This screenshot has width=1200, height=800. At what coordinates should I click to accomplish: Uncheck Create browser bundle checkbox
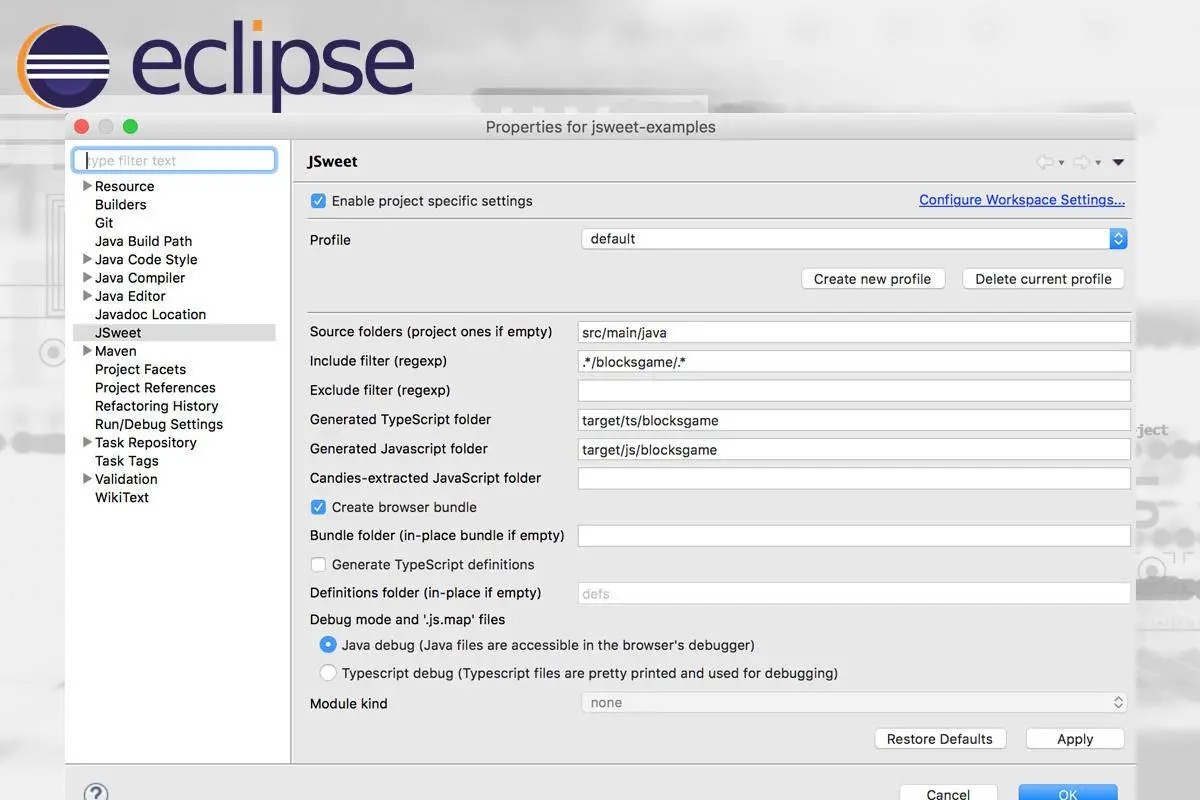(x=318, y=507)
